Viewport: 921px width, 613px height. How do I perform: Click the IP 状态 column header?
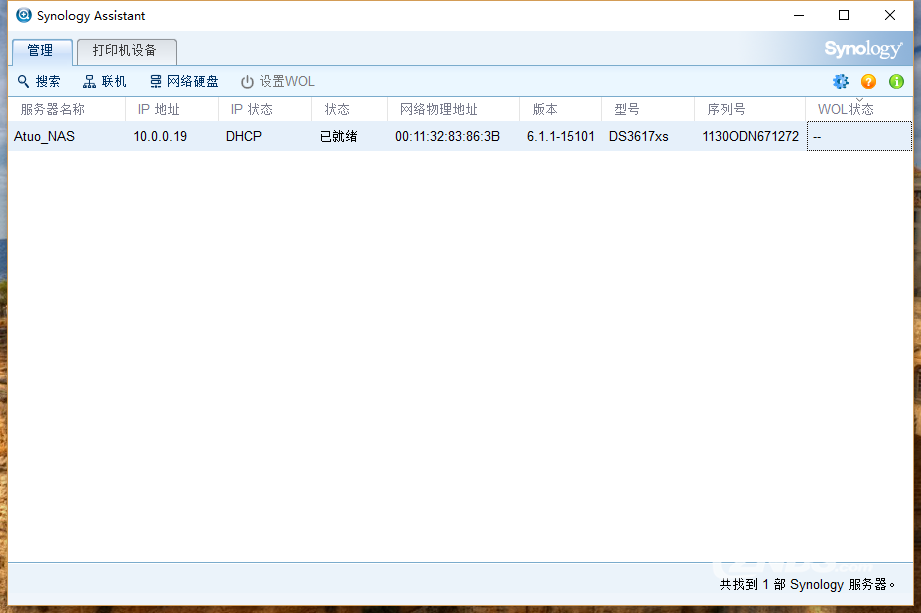click(251, 110)
